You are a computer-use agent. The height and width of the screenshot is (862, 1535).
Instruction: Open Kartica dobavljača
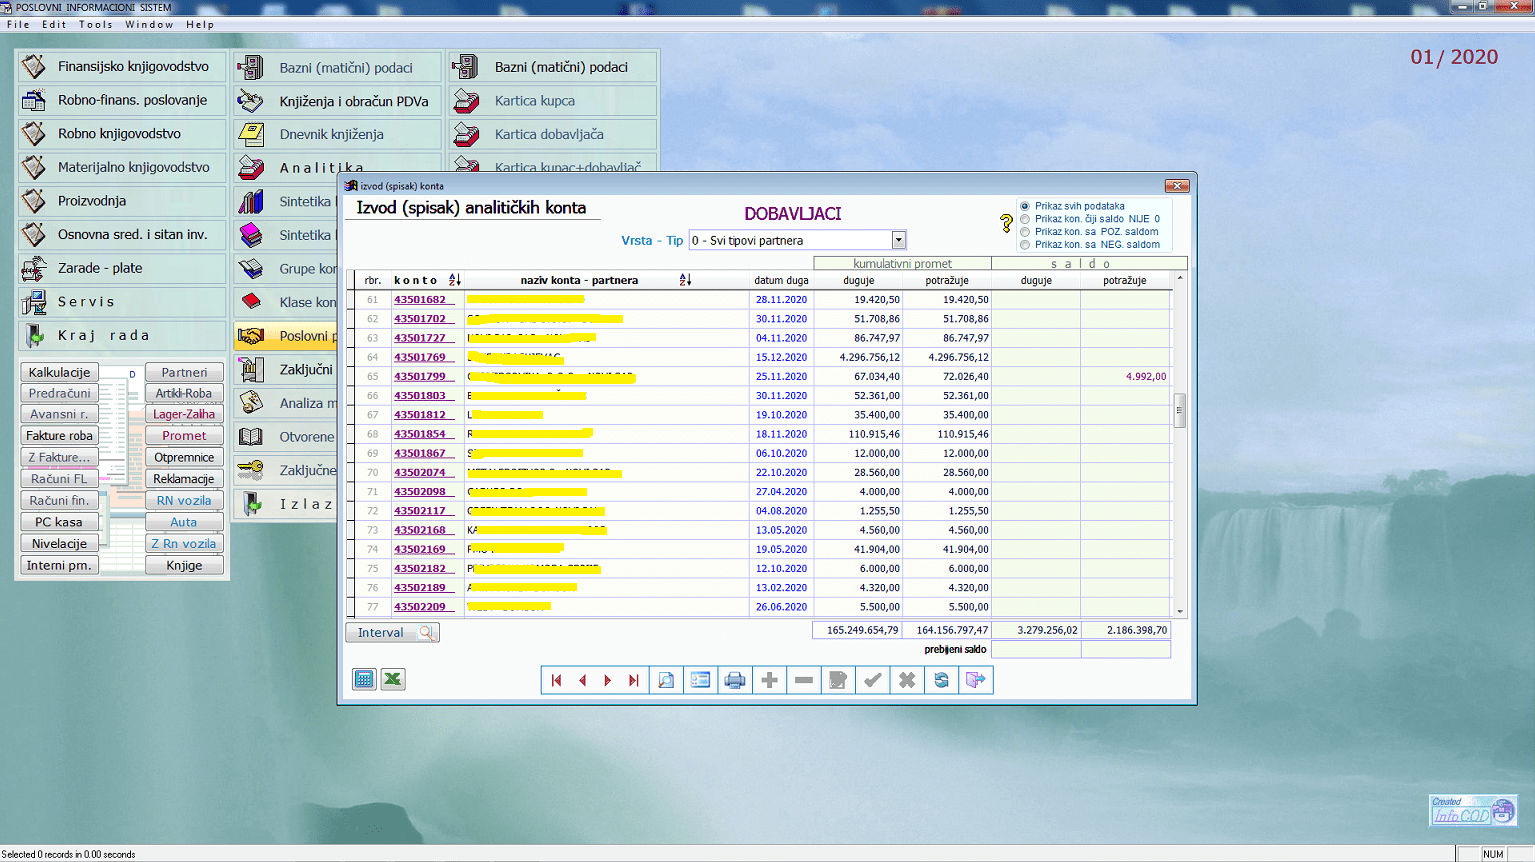[553, 135]
